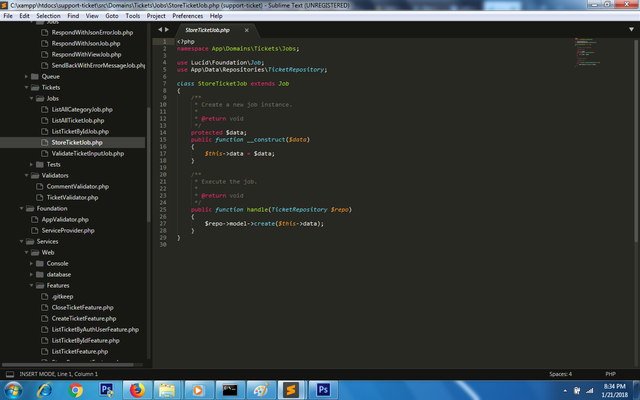Click the file icon beside .gitkeep
Screen dimensions: 640x400
(44, 297)
